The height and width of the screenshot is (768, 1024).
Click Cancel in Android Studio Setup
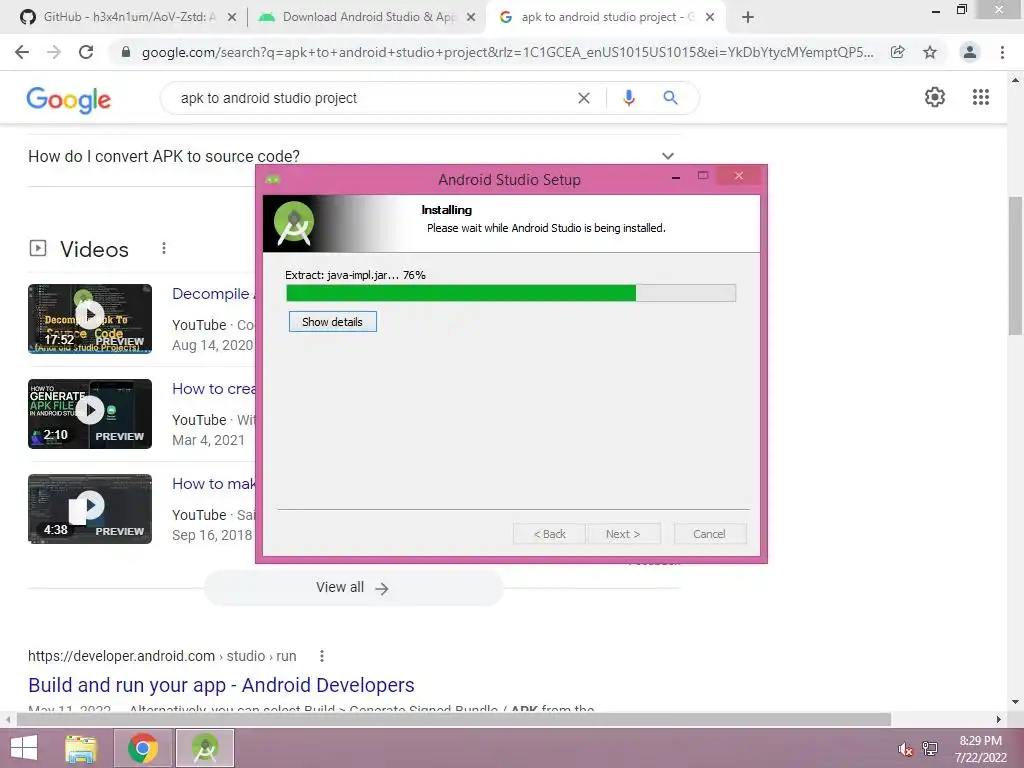pyautogui.click(x=709, y=534)
